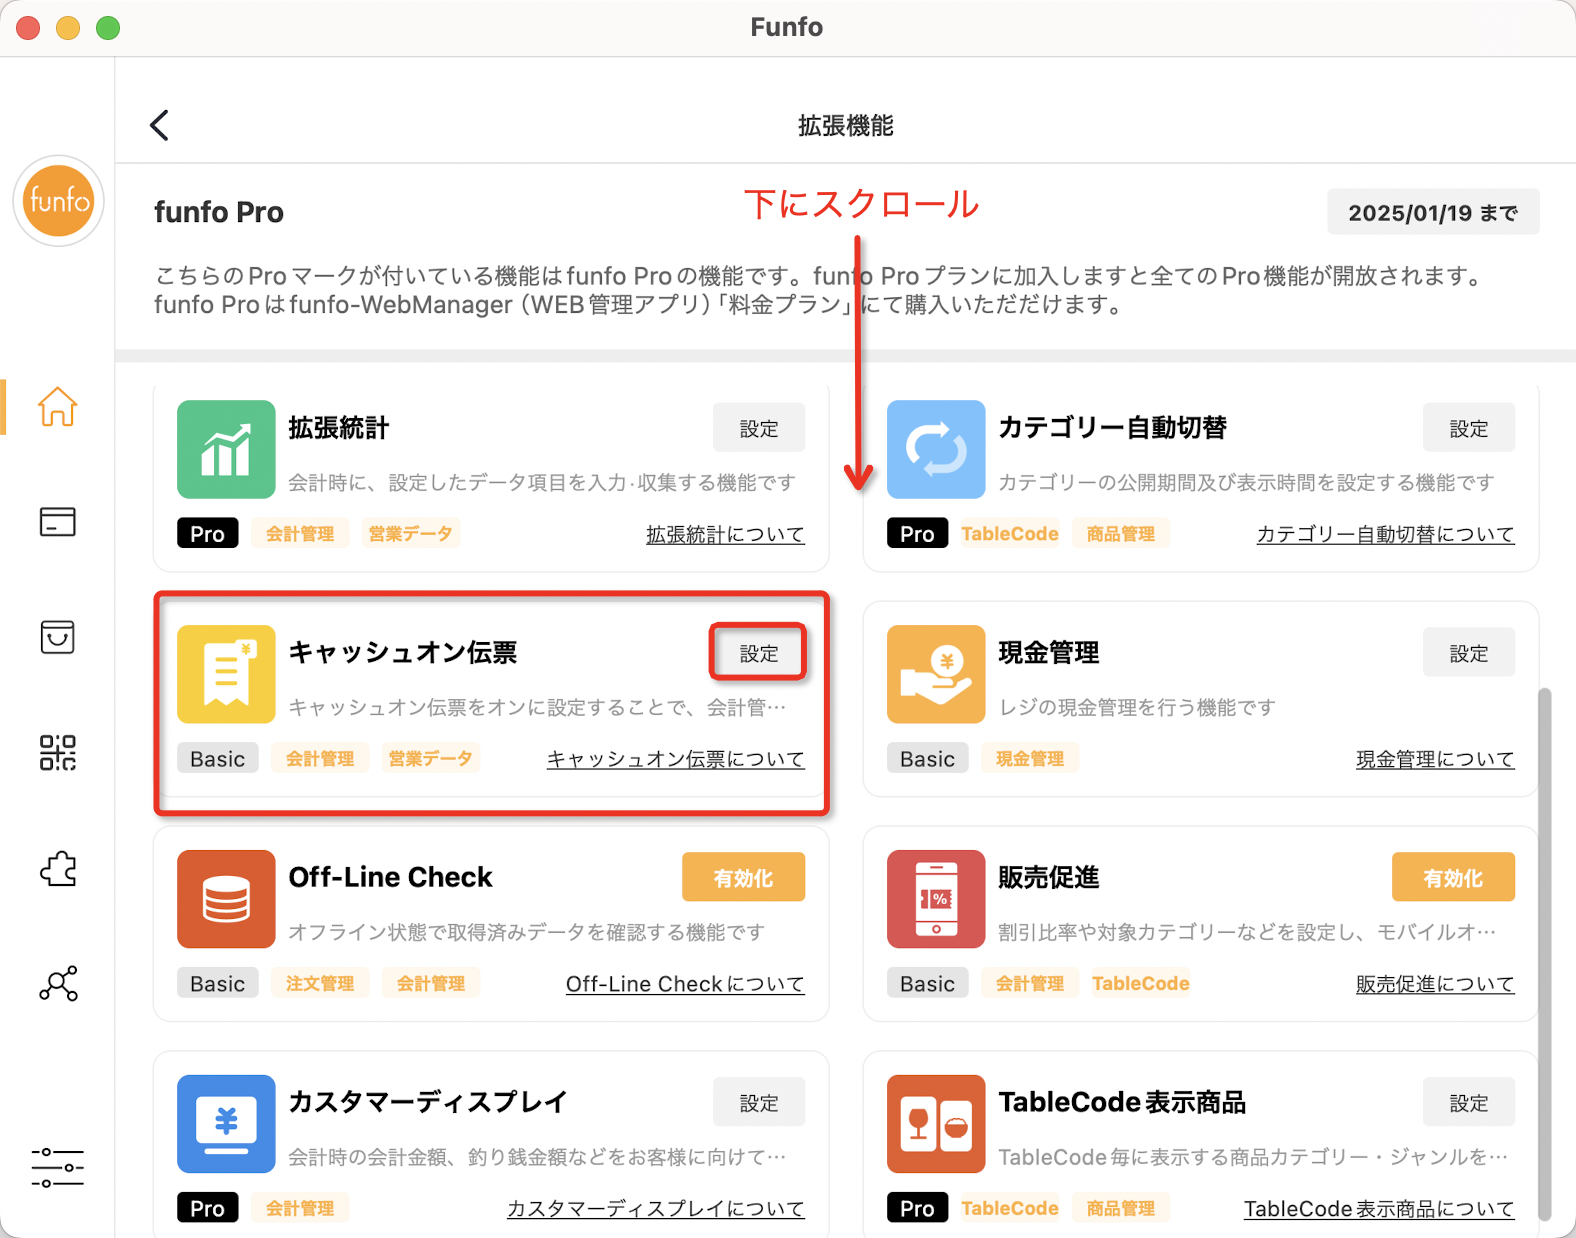1576x1238 pixels.
Task: Open the カテゴリー自動切替について link
Action: click(x=1385, y=534)
